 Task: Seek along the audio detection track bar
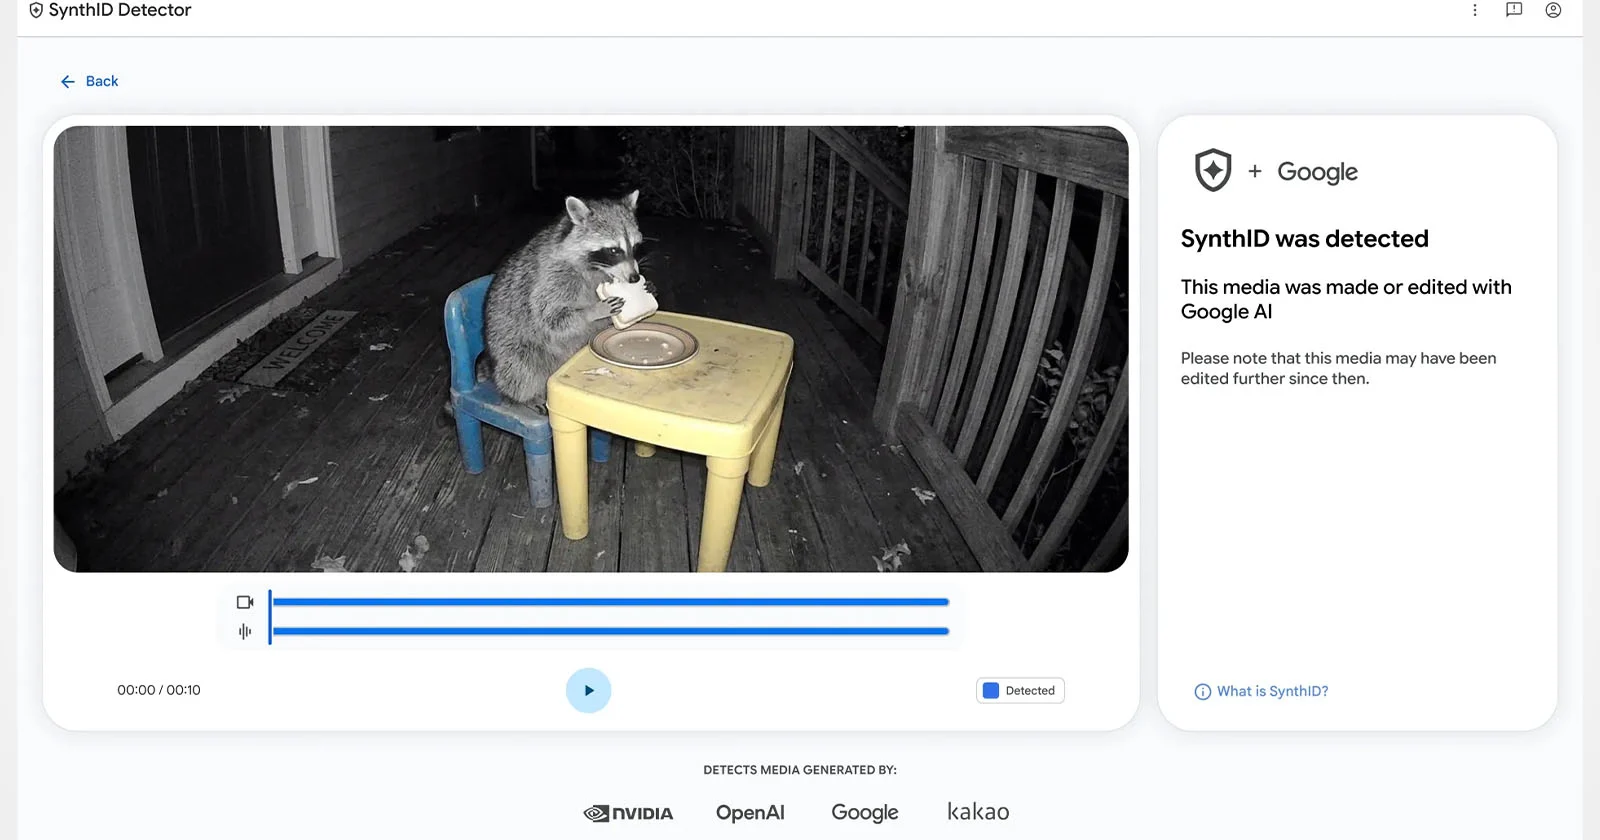[x=611, y=631]
